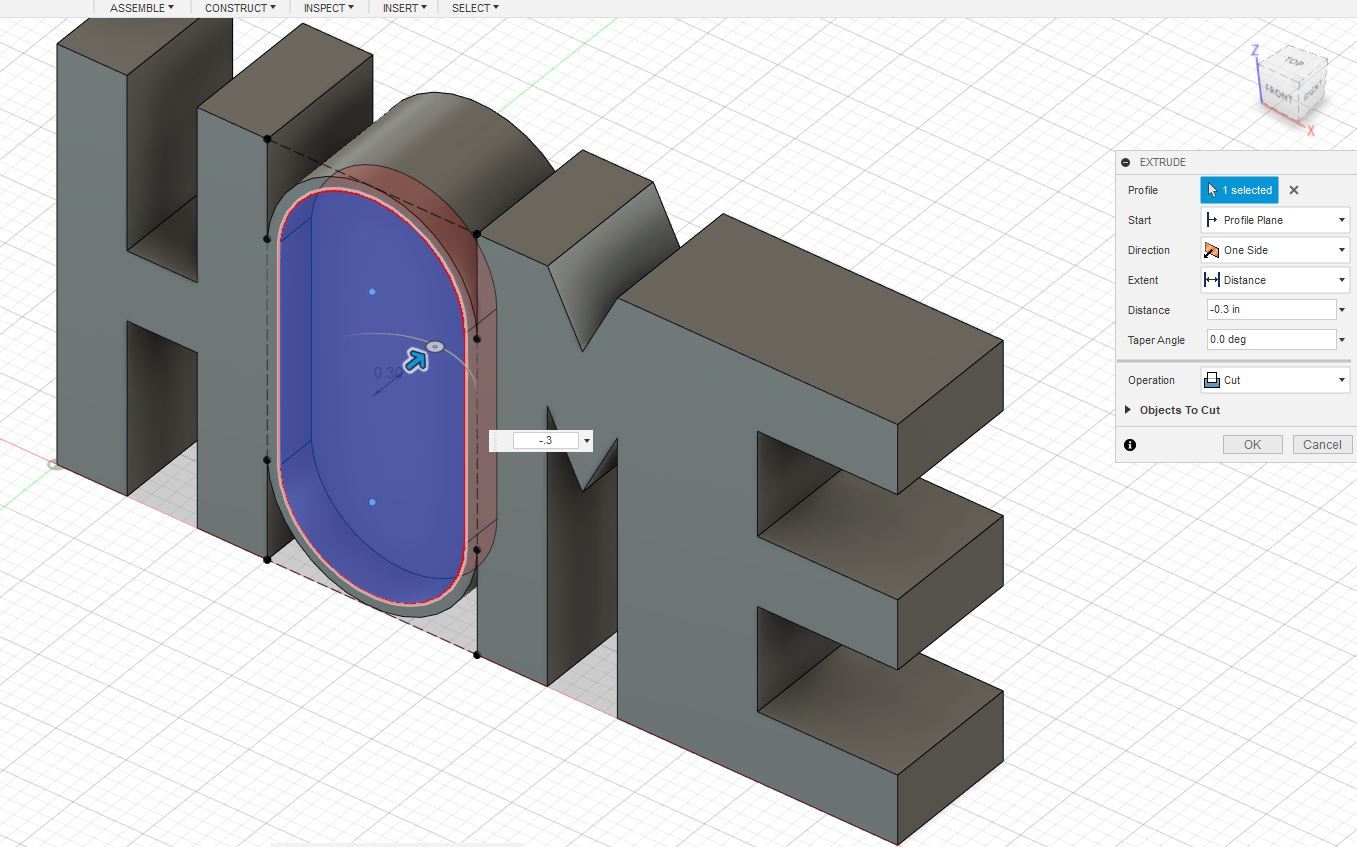Image resolution: width=1357 pixels, height=847 pixels.
Task: Collapse the EXTRUDE dialog with the minus icon
Action: 1126,162
